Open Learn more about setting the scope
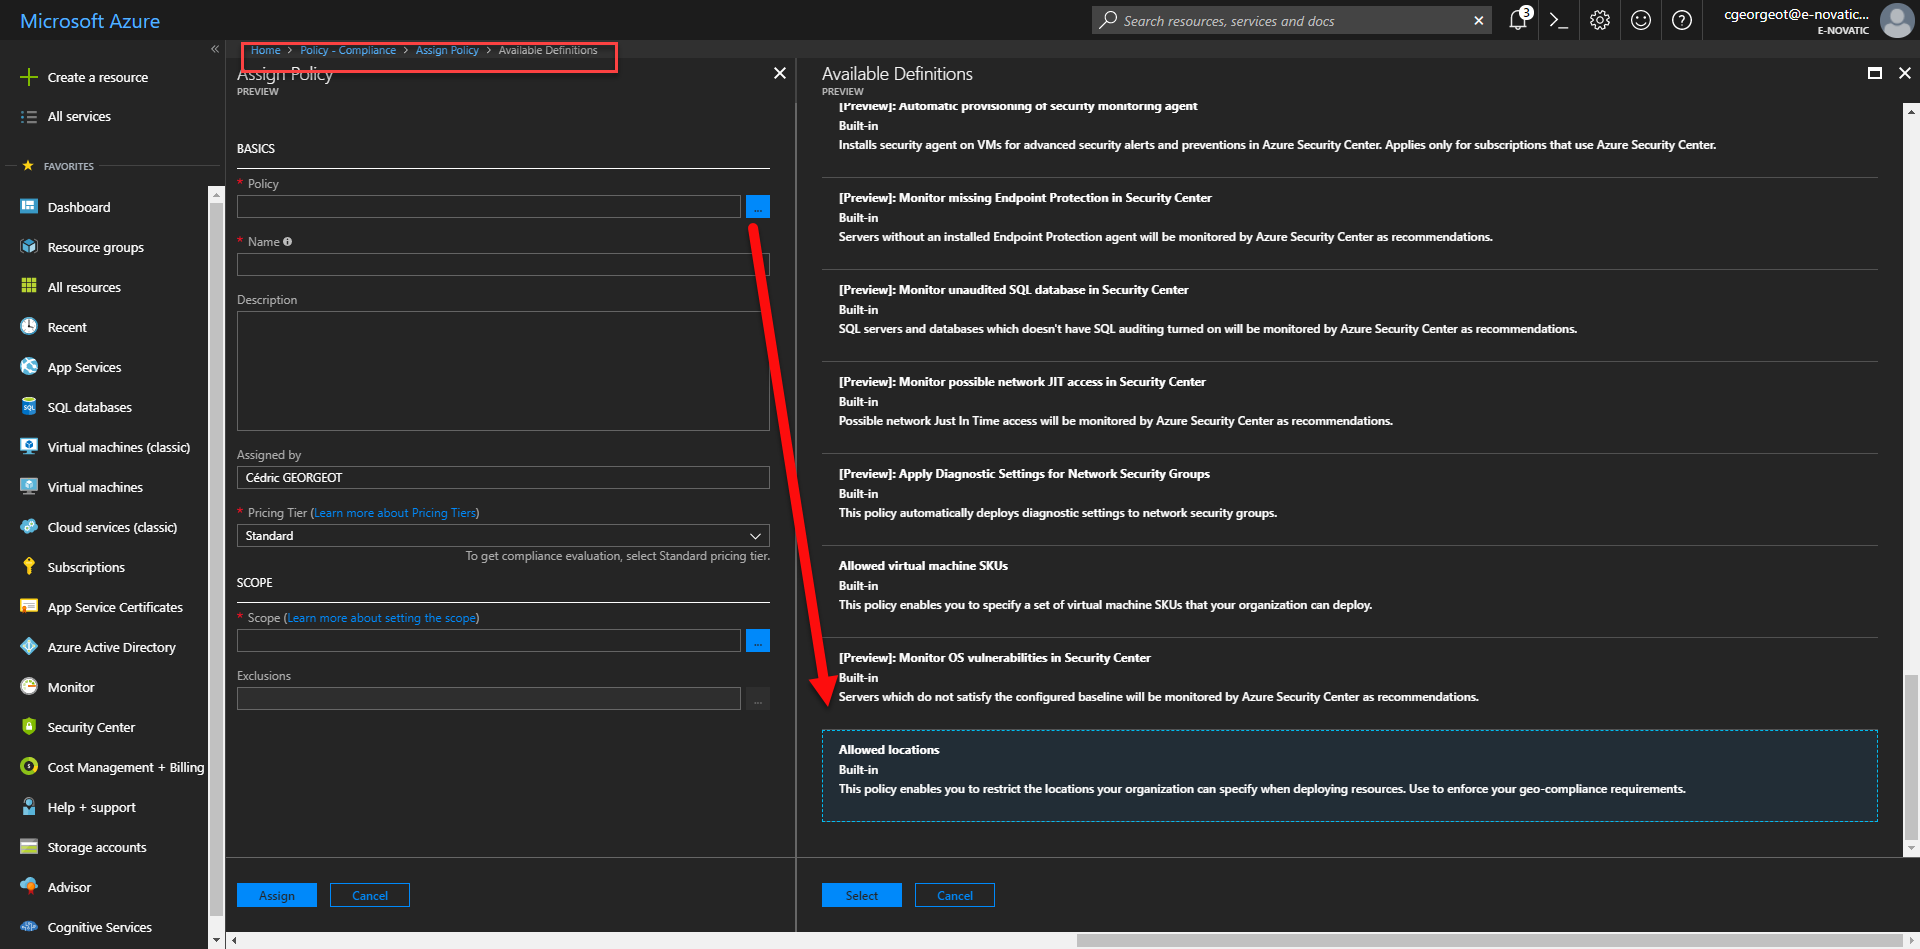This screenshot has width=1920, height=949. pos(382,618)
